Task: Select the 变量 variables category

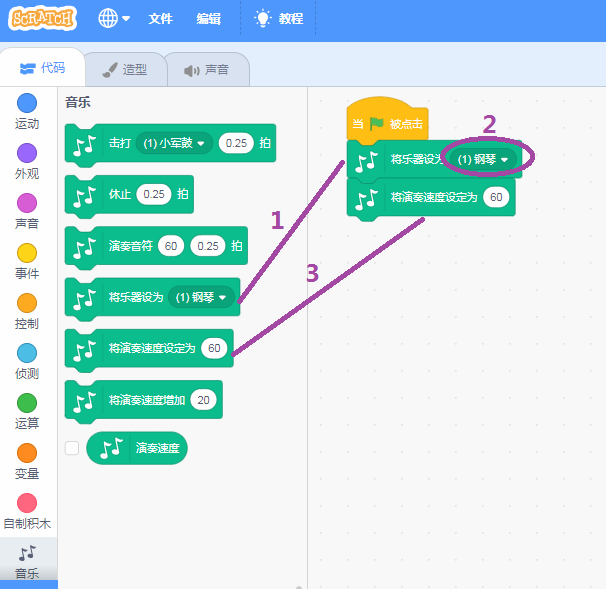Action: 27,453
